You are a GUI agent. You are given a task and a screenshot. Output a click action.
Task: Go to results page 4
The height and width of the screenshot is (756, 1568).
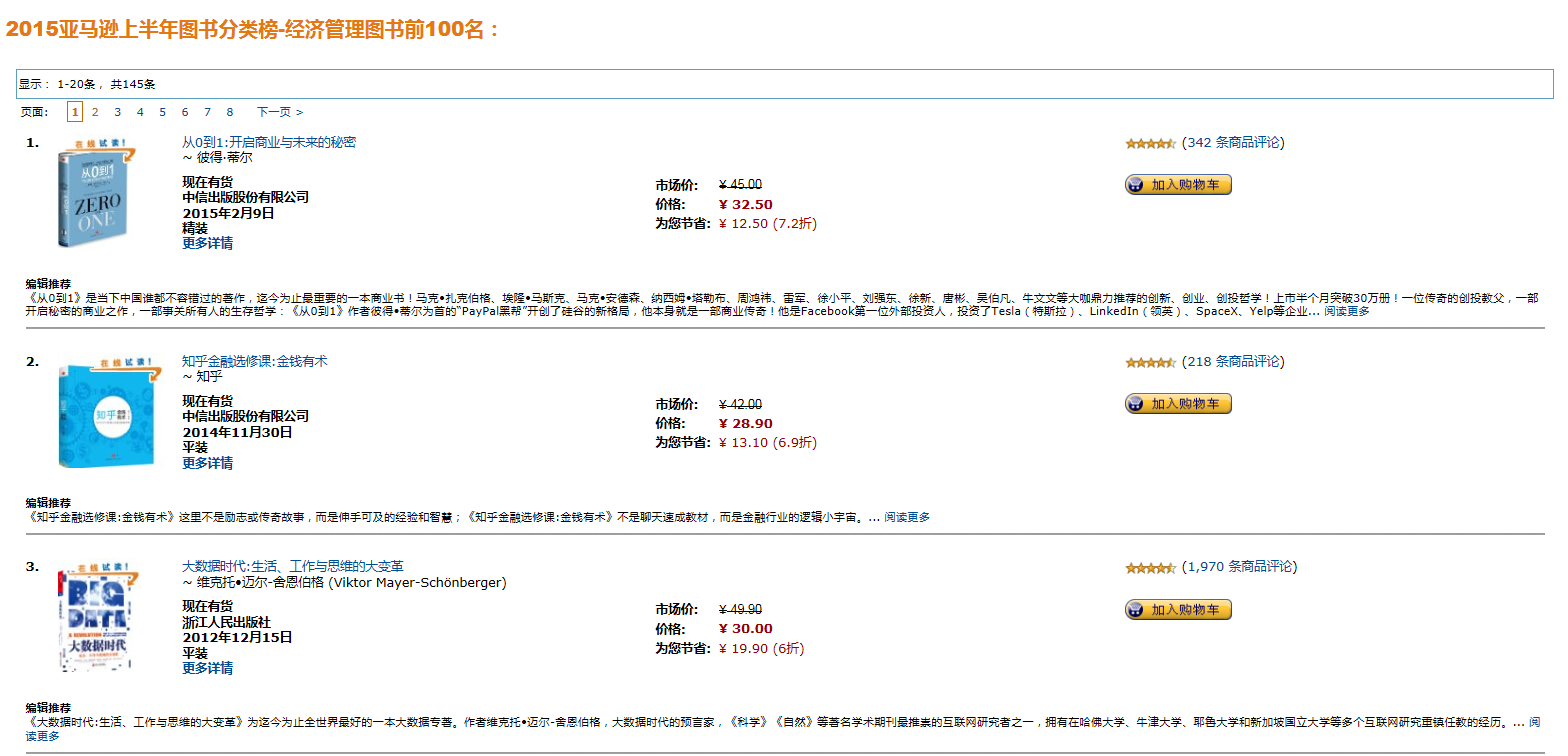coord(140,112)
